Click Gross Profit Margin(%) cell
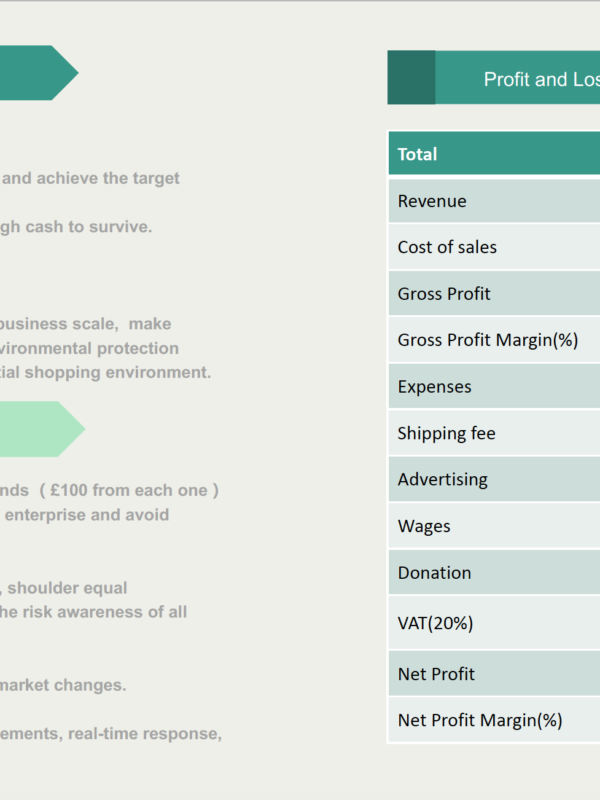Viewport: 600px width, 800px height. pos(494,340)
